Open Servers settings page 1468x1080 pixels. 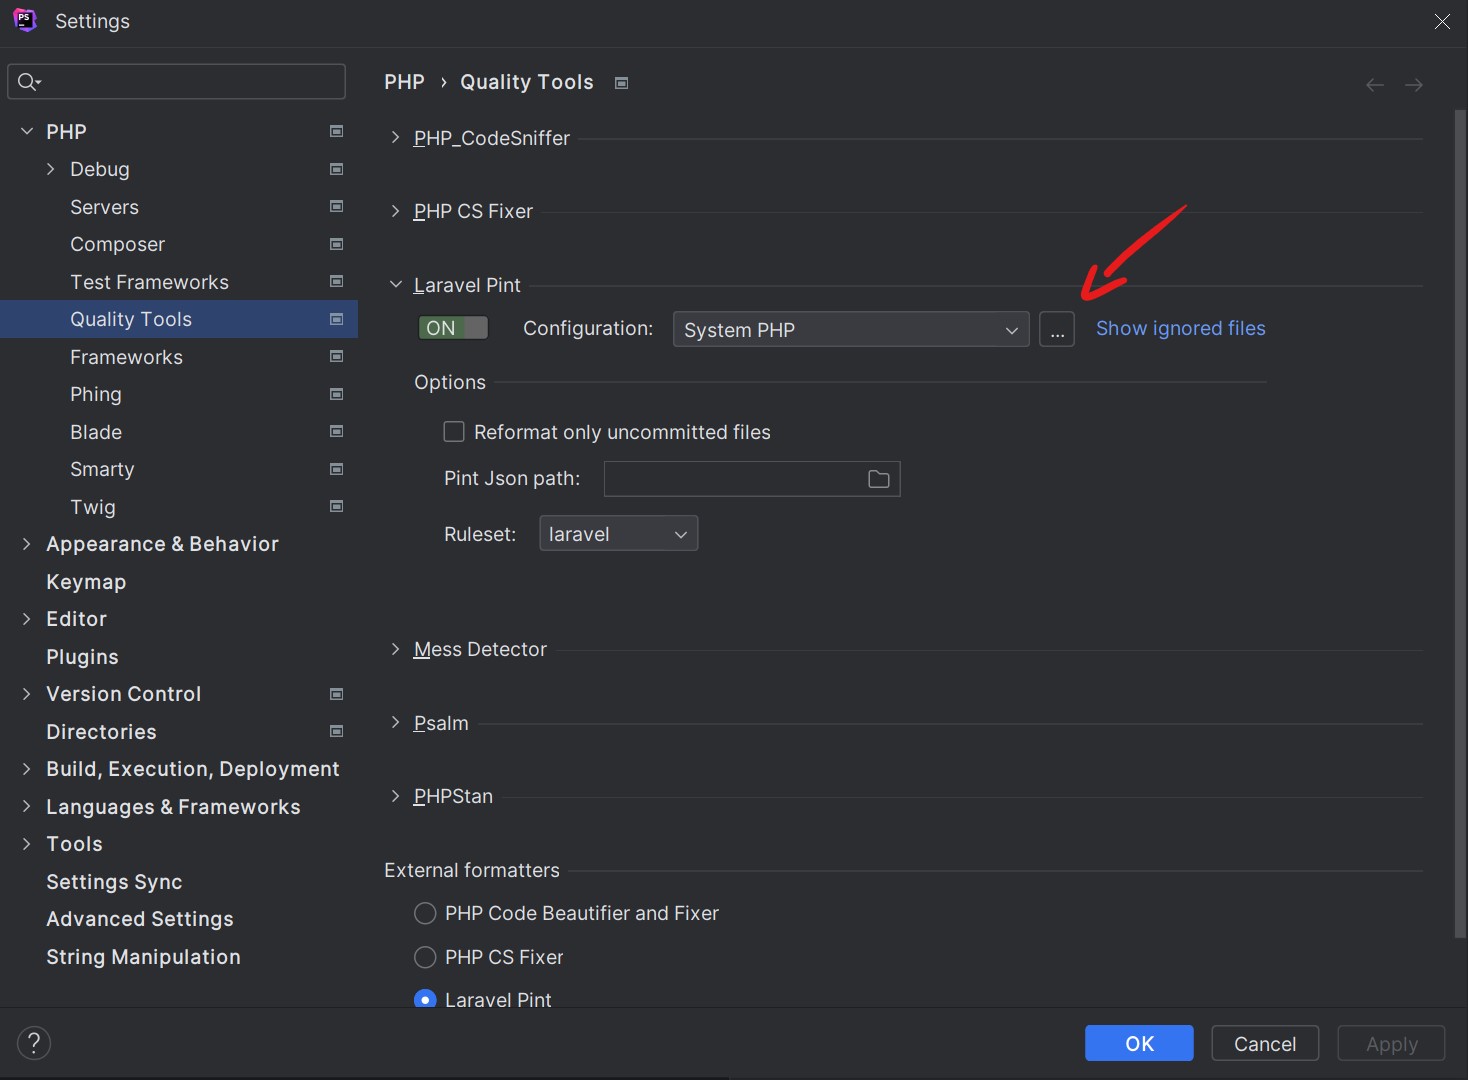click(104, 207)
